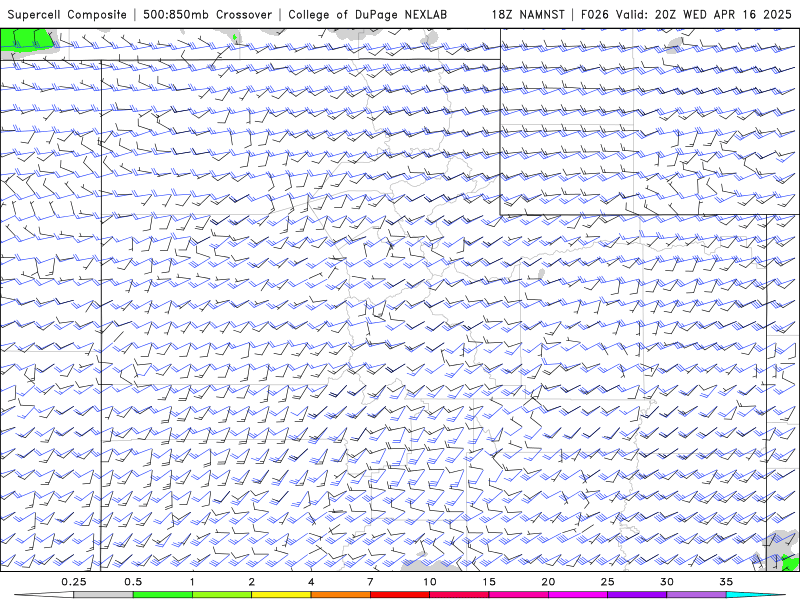This screenshot has width=800, height=600.
Task: Click the 0.5 legend value
Action: 133,582
